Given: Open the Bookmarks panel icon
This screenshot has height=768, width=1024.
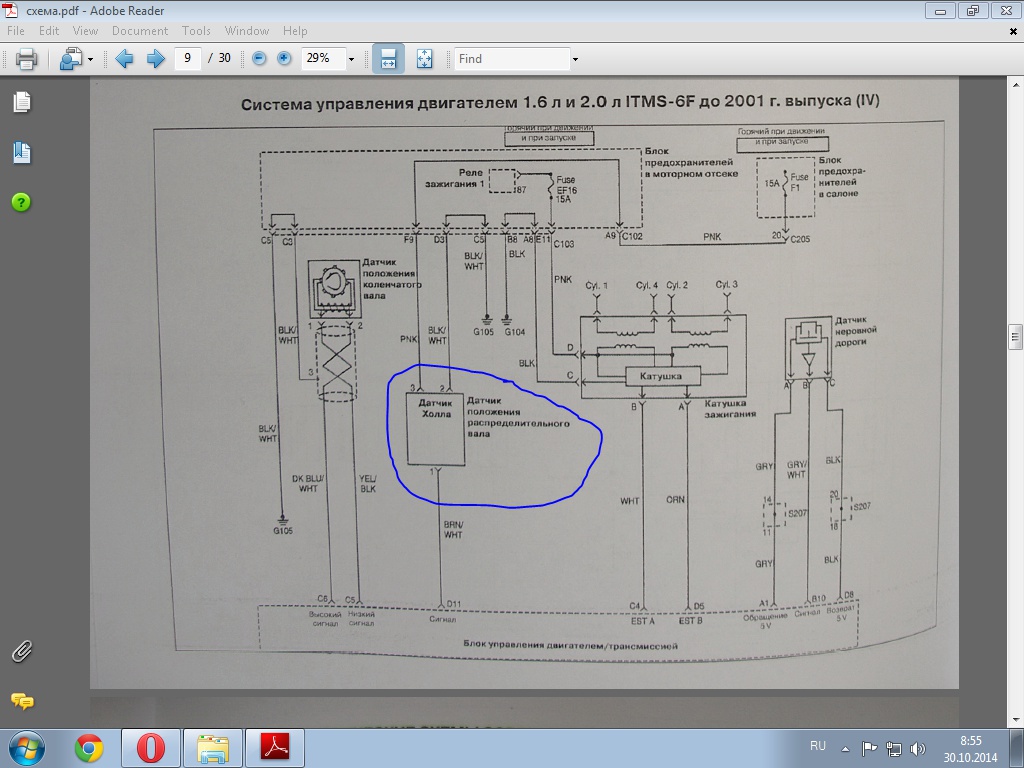Looking at the screenshot, I should tap(21, 153).
